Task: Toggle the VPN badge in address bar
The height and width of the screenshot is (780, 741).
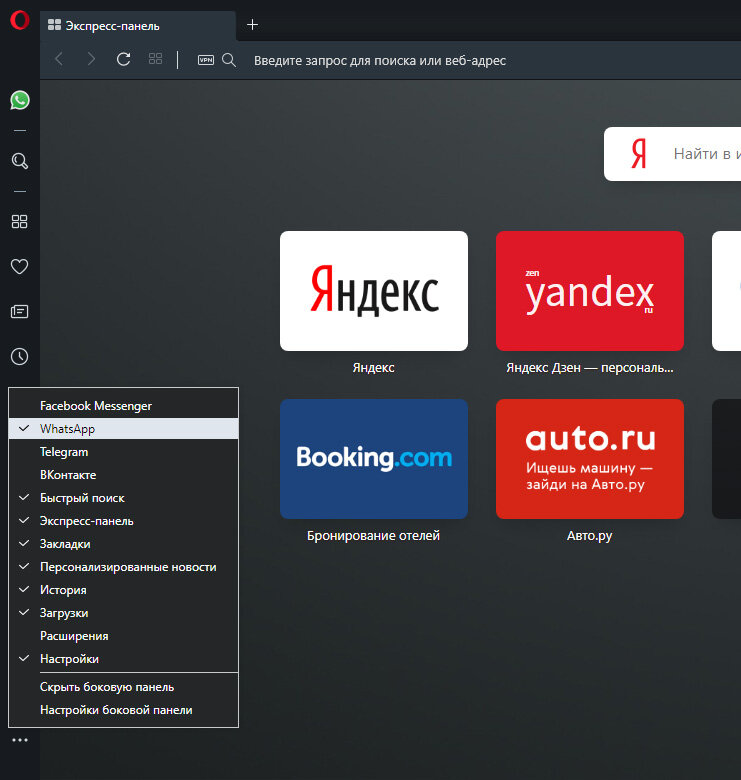Action: (x=205, y=60)
